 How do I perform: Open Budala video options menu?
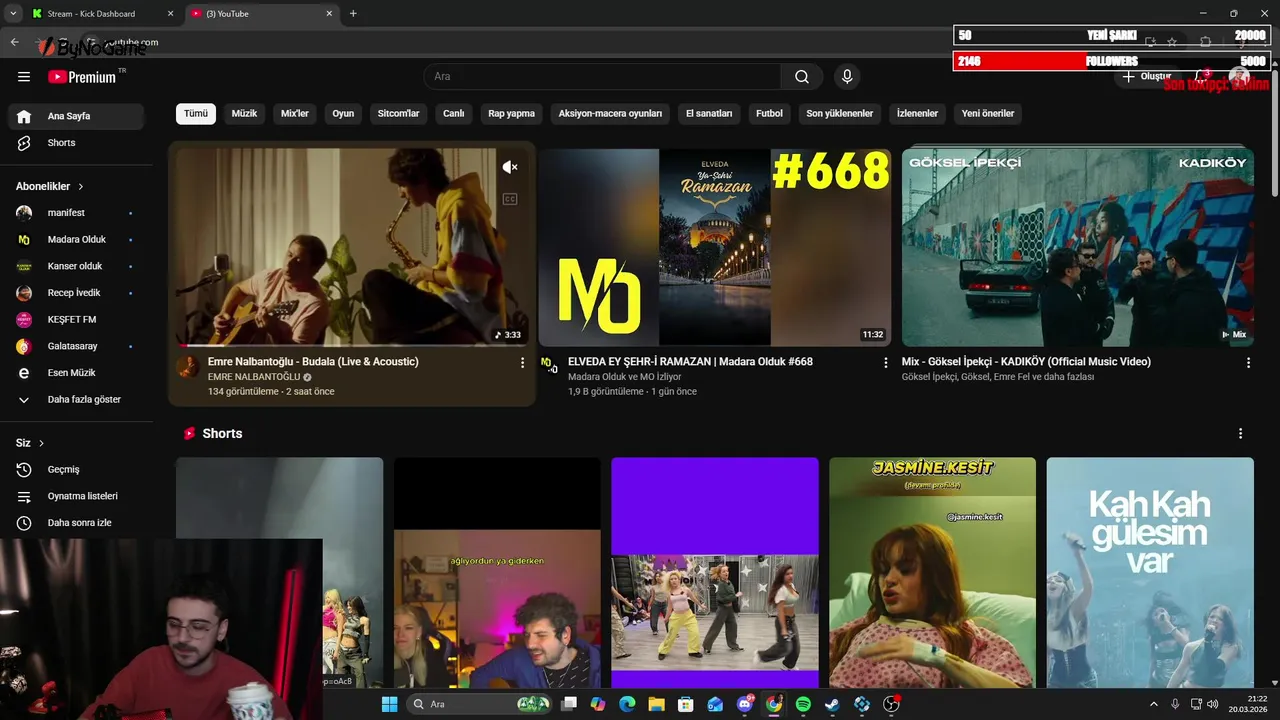(522, 363)
